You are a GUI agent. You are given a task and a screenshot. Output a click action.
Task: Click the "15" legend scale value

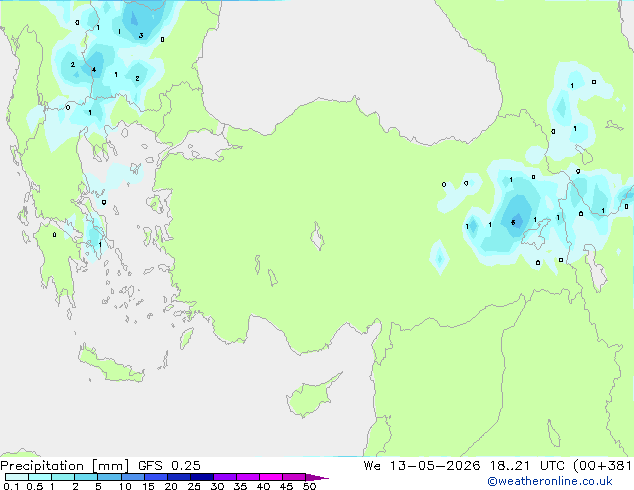click(x=148, y=486)
